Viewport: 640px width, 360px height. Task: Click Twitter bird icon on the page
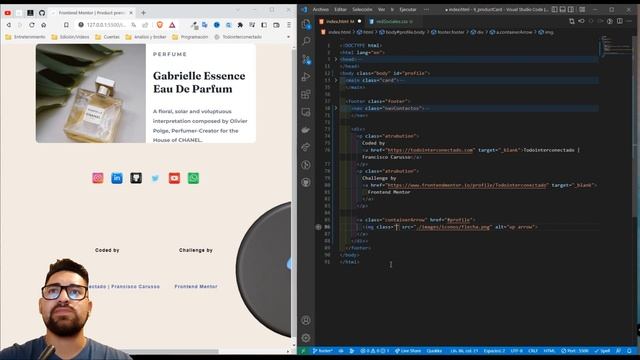click(155, 178)
